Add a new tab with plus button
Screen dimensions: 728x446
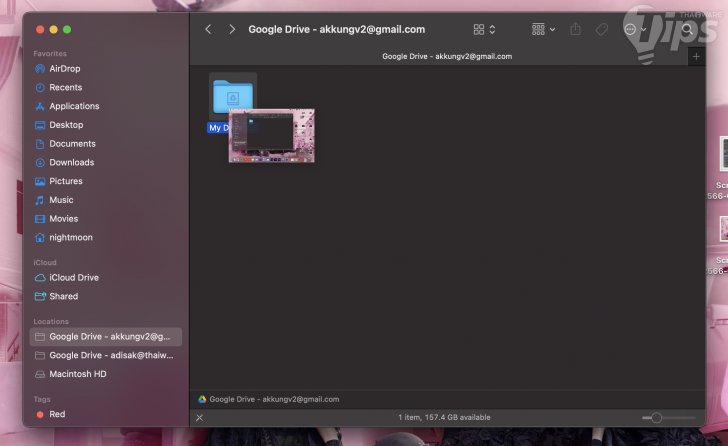pyautogui.click(x=696, y=57)
